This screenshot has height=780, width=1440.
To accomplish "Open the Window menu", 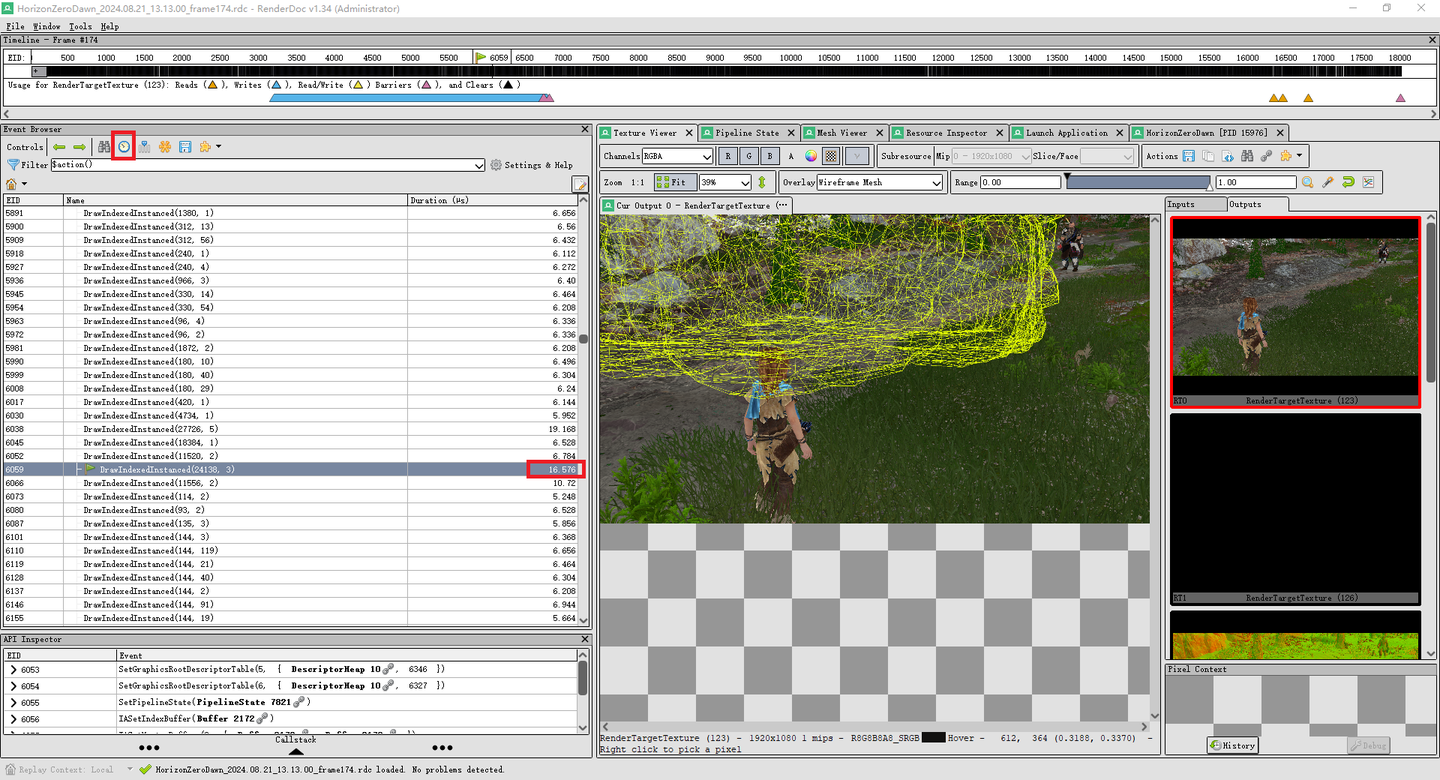I will (x=46, y=26).
